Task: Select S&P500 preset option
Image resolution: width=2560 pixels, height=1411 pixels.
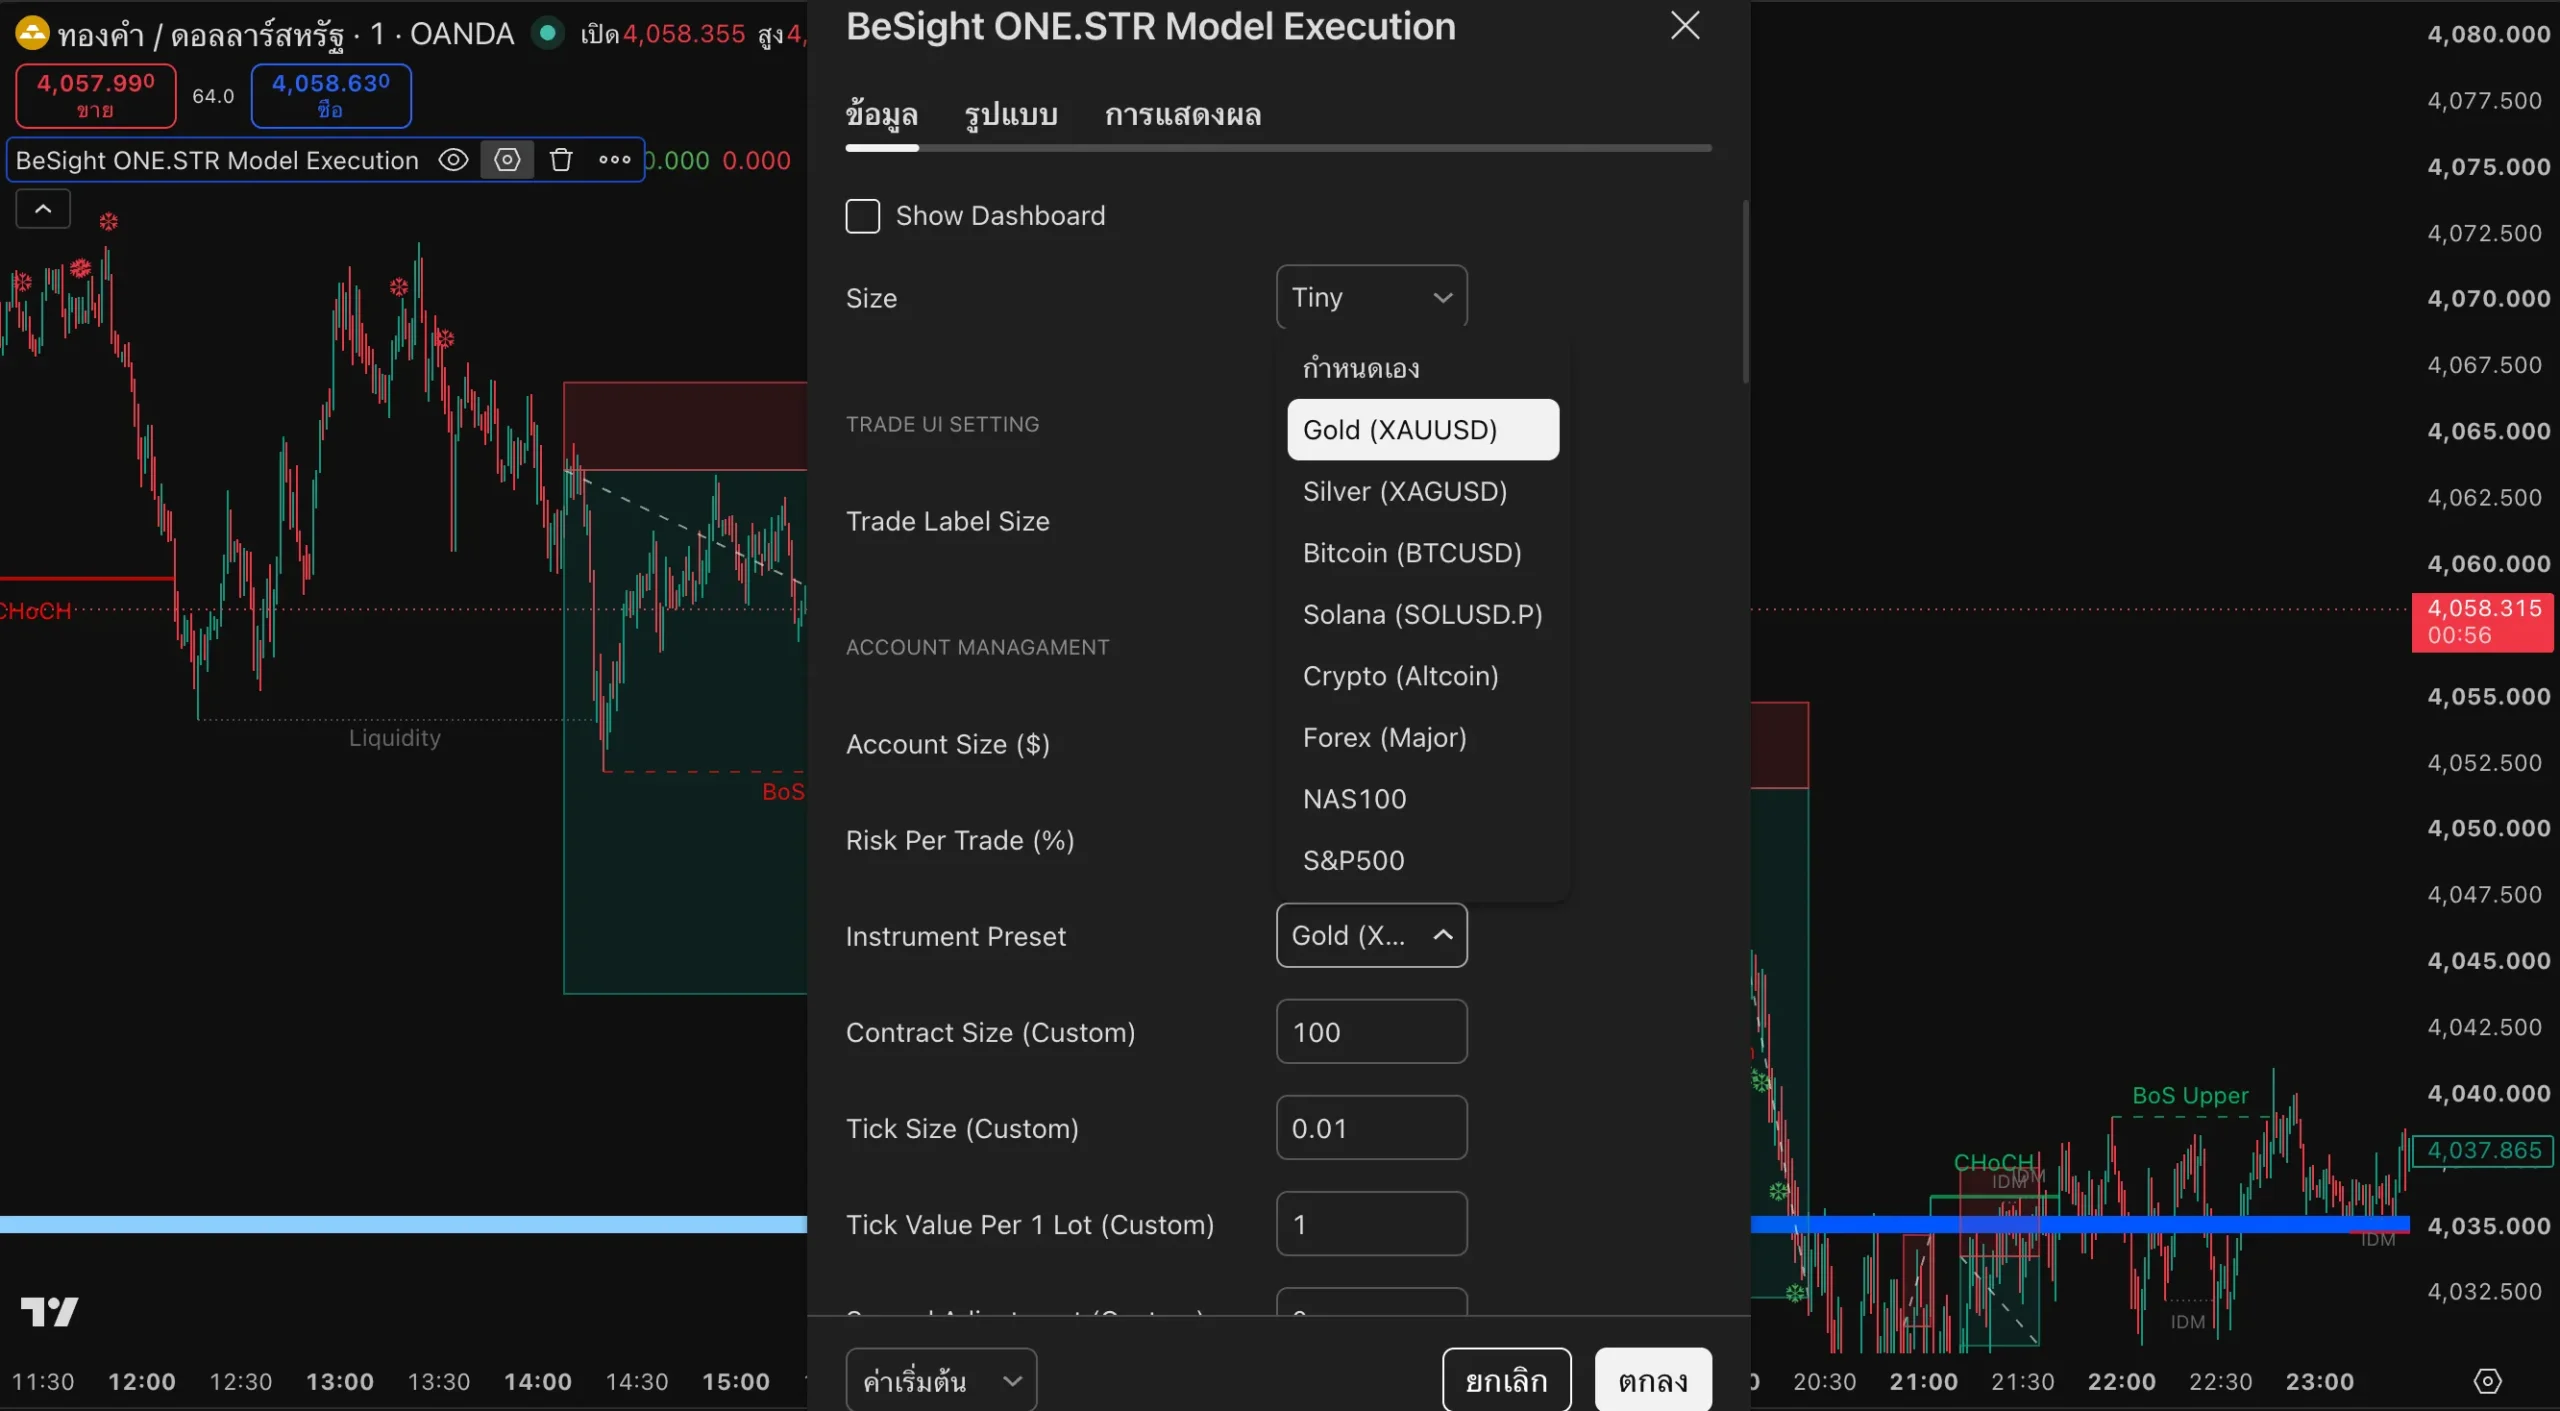Action: [x=1423, y=860]
